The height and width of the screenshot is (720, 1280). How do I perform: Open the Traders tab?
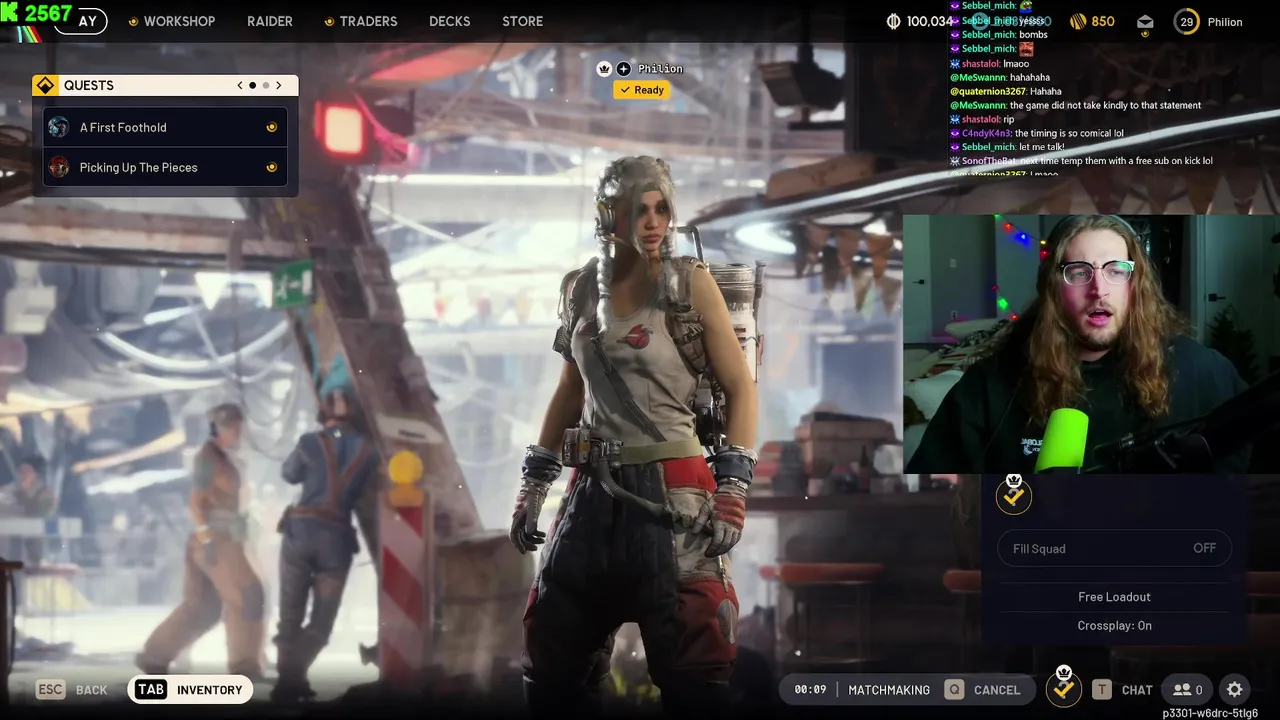point(368,21)
